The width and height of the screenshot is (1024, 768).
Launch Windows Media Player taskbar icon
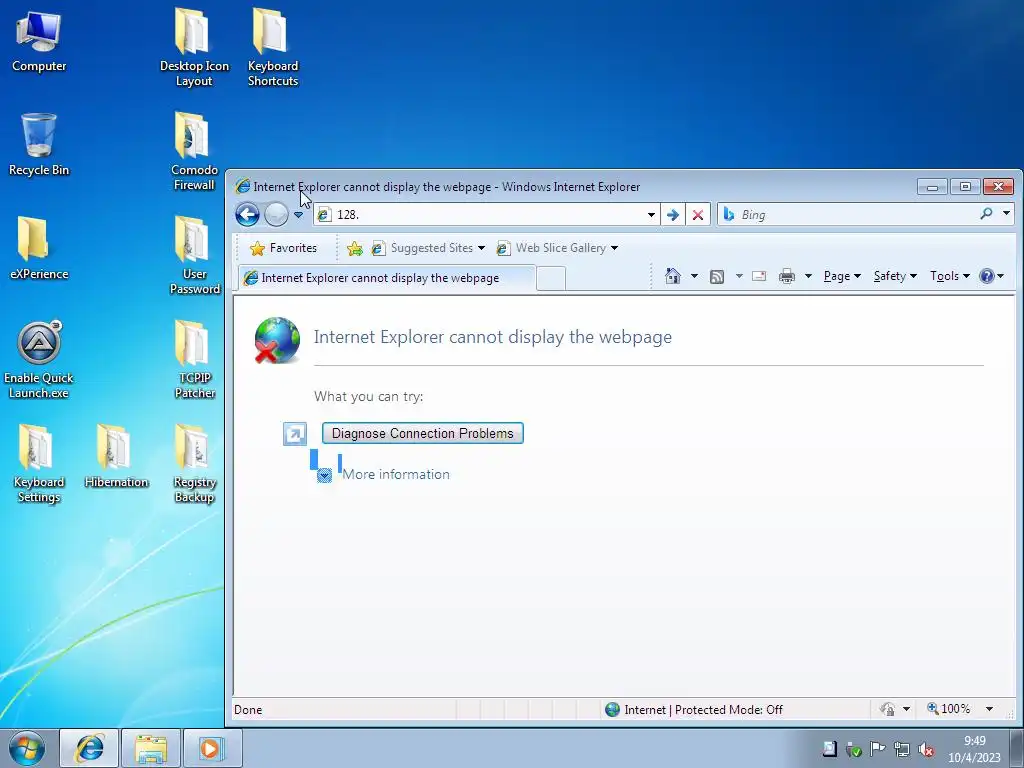(x=212, y=748)
